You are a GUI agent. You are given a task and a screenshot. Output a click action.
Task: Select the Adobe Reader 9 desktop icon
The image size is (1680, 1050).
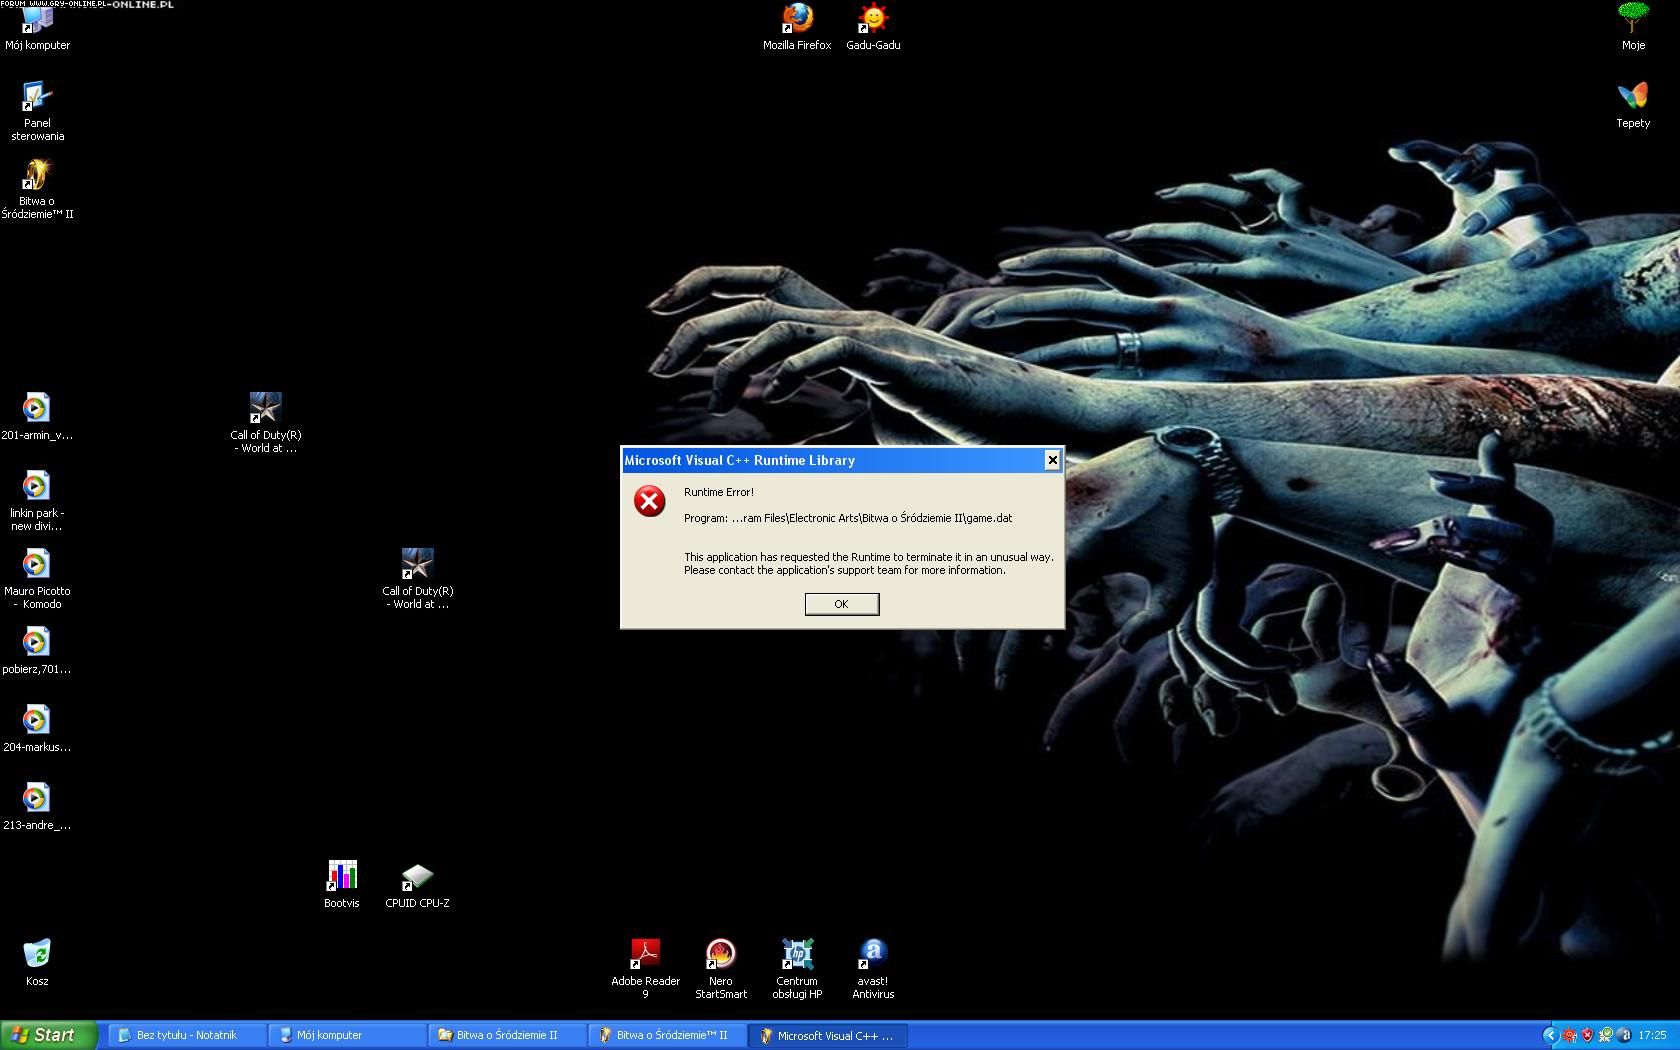(x=645, y=955)
